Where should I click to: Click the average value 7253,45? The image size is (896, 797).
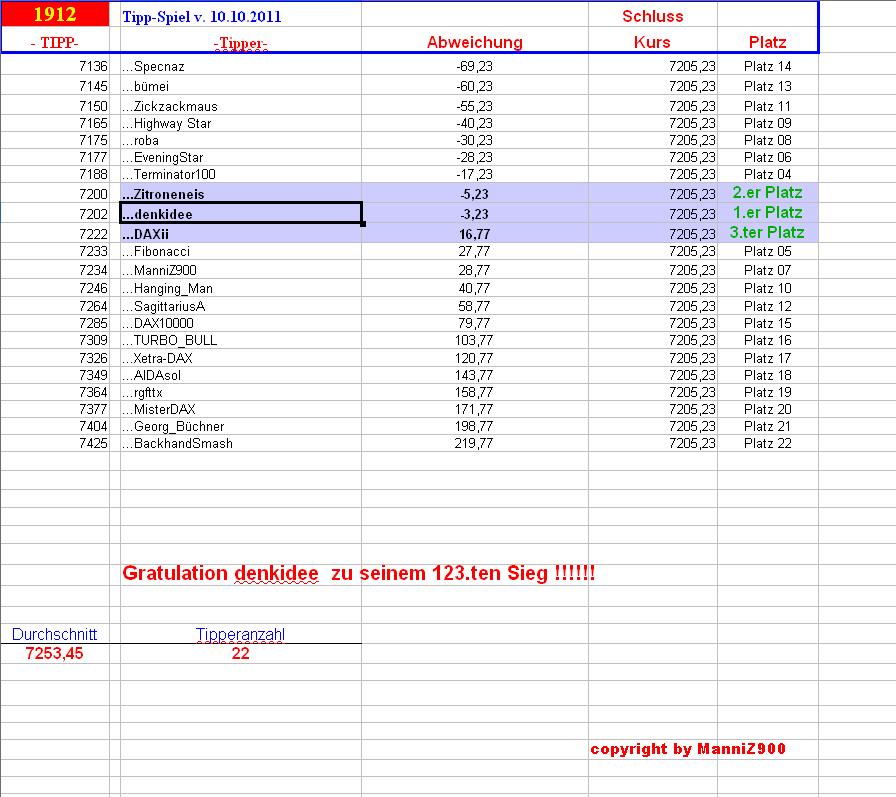tap(54, 653)
